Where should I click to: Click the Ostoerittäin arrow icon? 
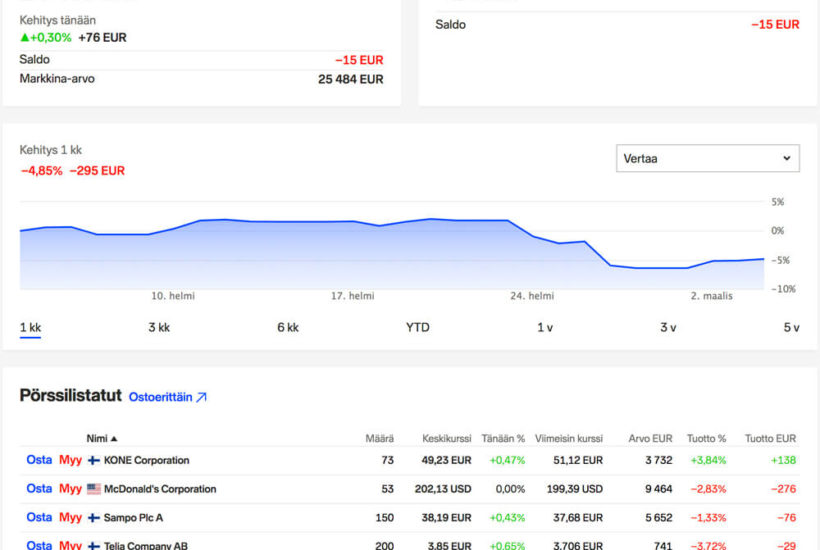point(201,397)
